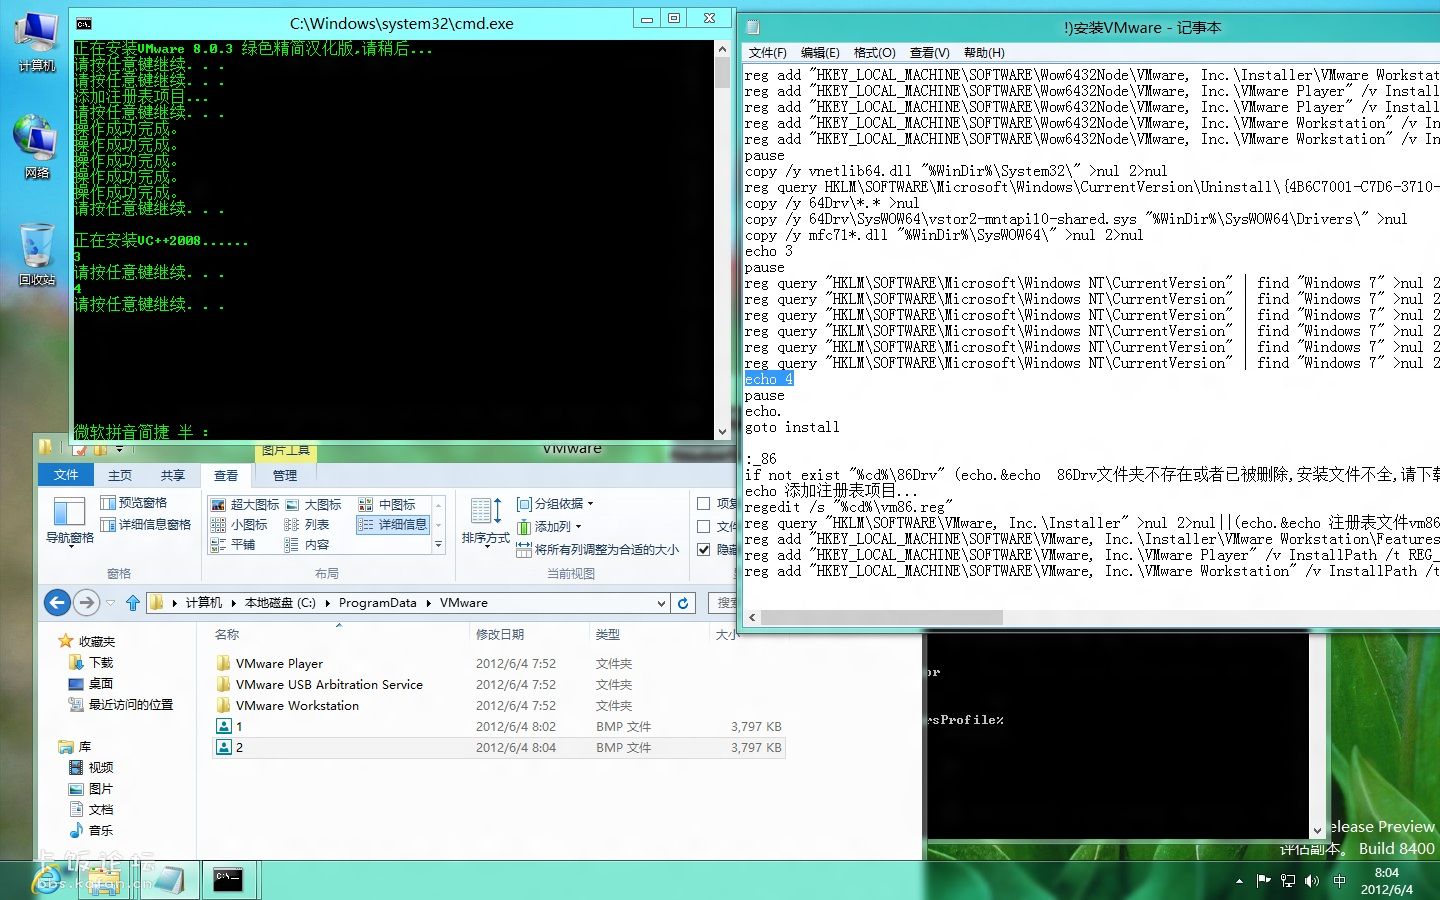Click cmd window vertical scrollbar thumb
Viewport: 1440px width, 900px height.
pos(722,72)
